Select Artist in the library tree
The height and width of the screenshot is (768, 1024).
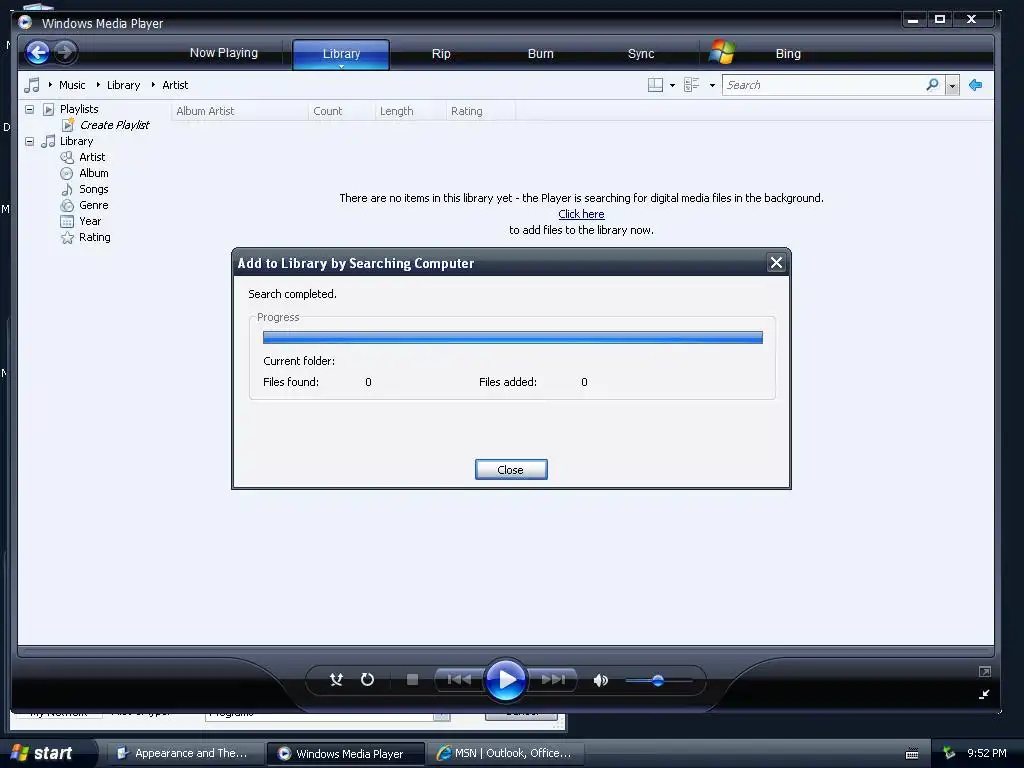(92, 157)
